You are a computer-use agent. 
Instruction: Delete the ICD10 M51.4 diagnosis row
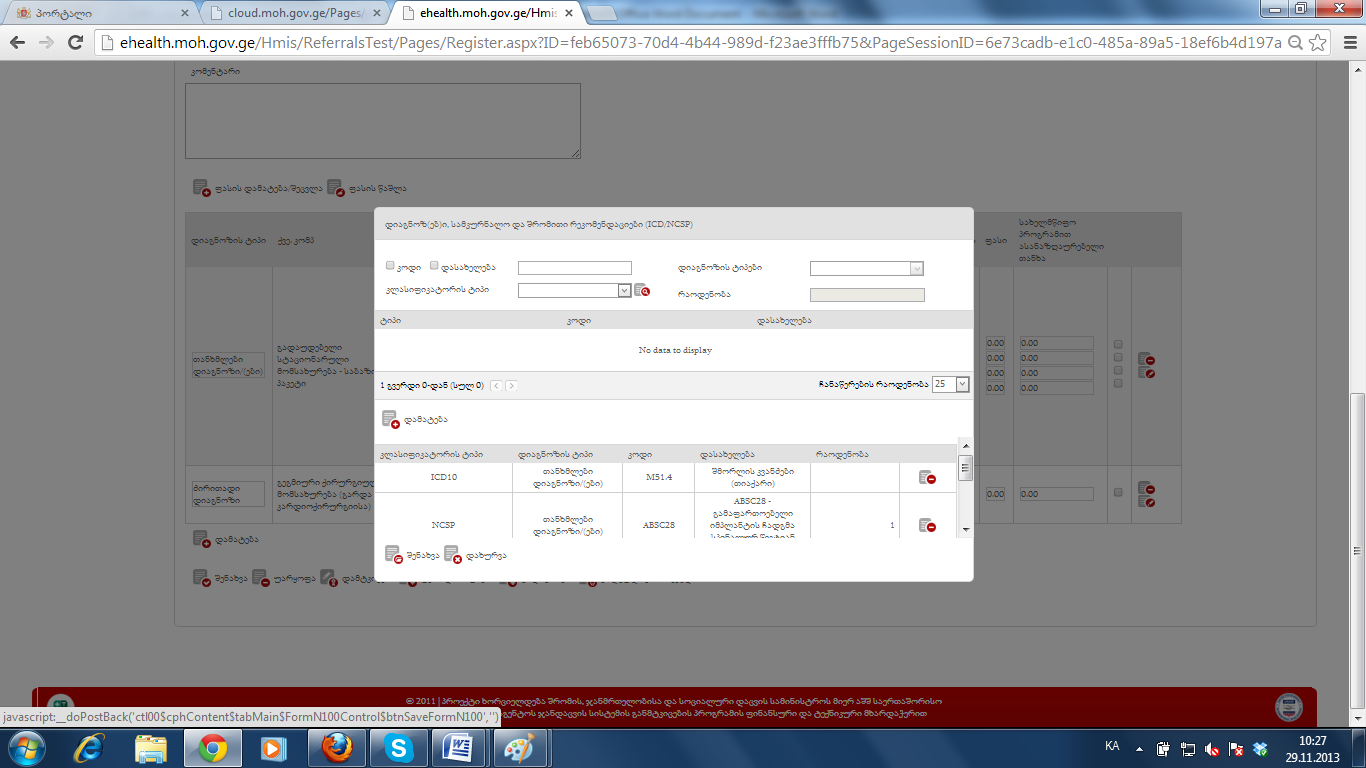click(927, 478)
